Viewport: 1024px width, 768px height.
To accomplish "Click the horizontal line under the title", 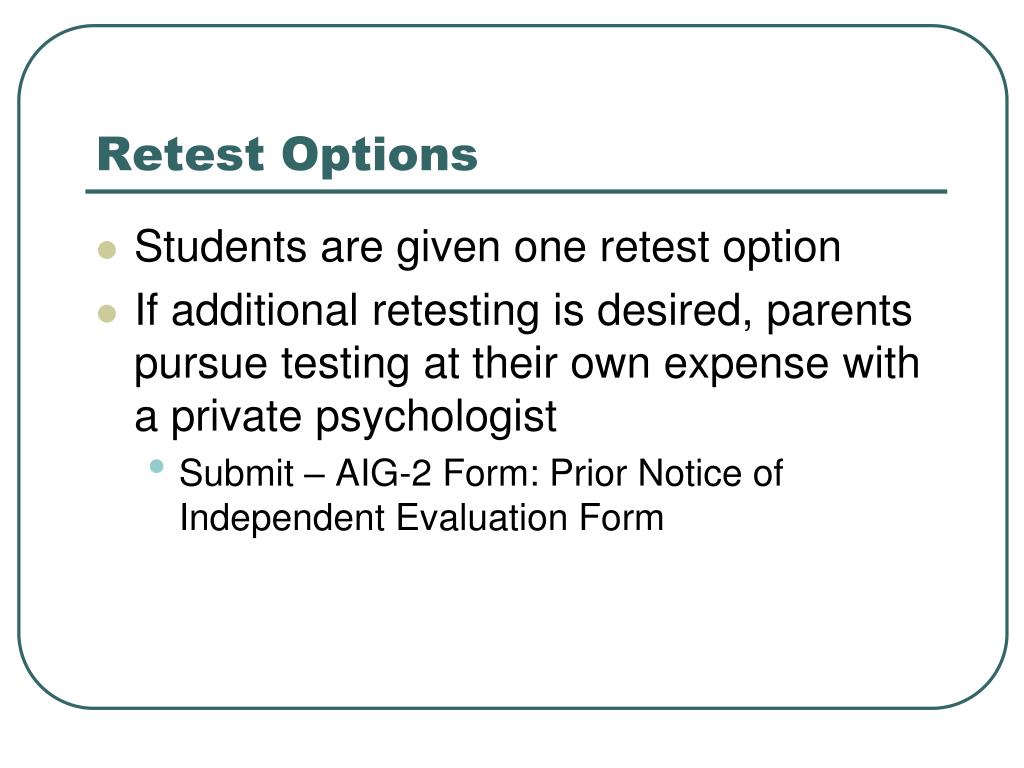I will pyautogui.click(x=516, y=192).
